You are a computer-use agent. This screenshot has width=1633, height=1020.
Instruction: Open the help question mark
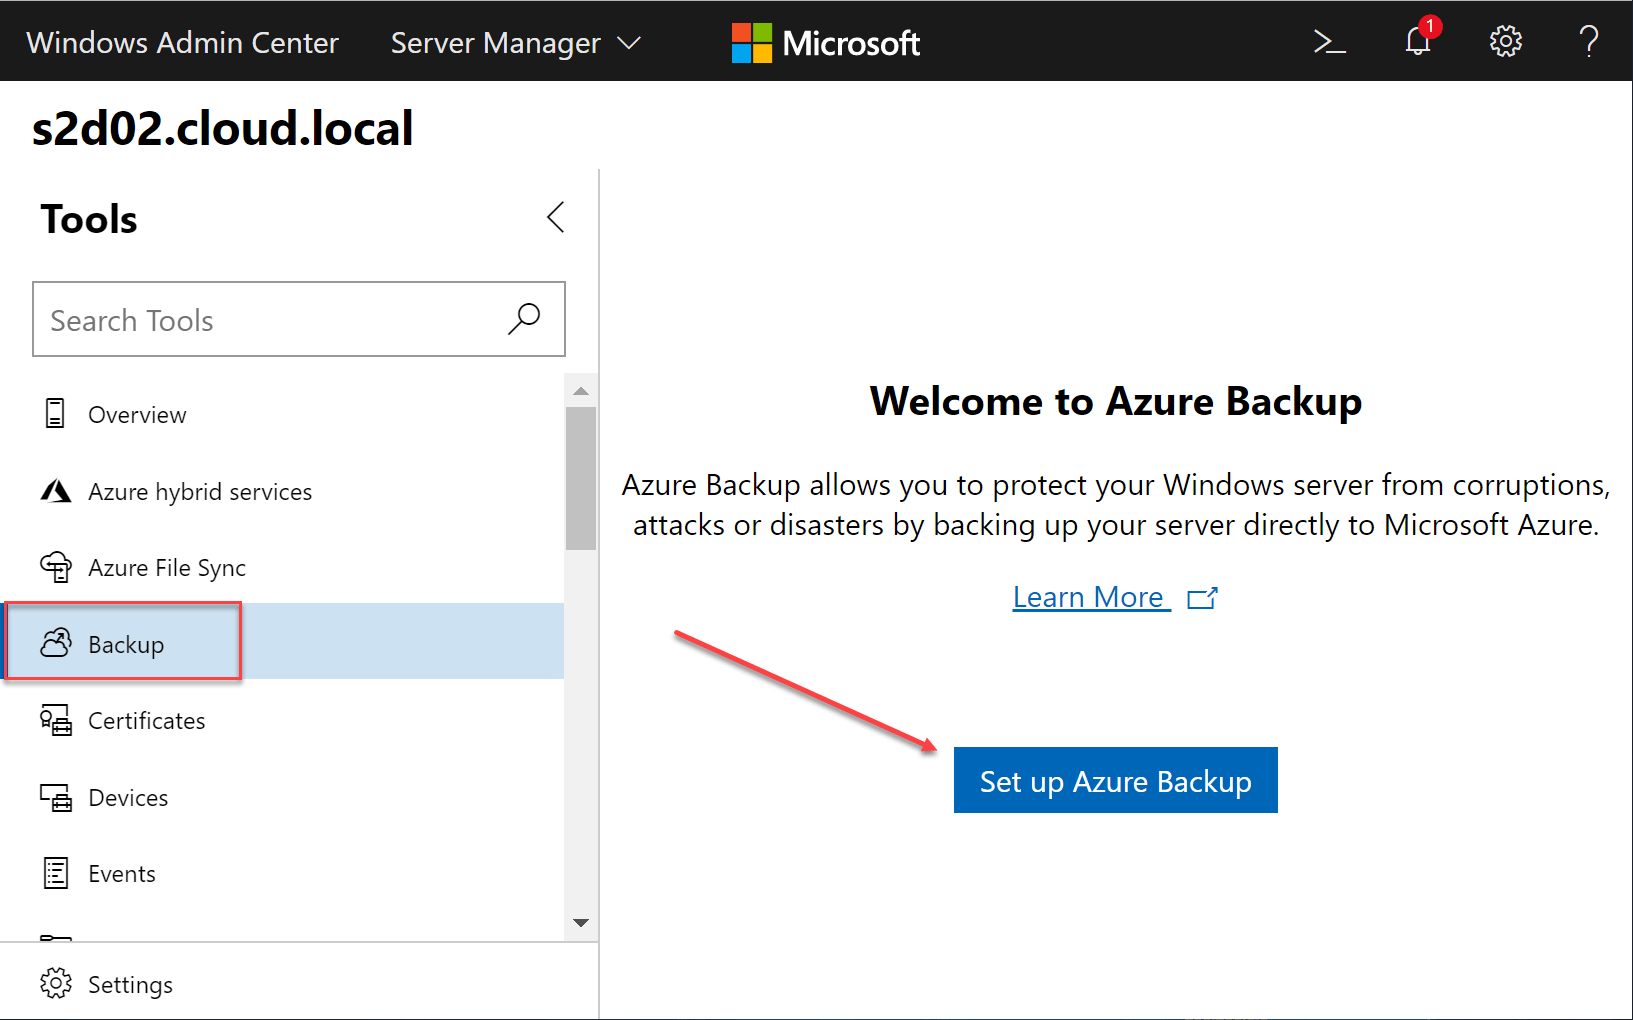[x=1588, y=41]
